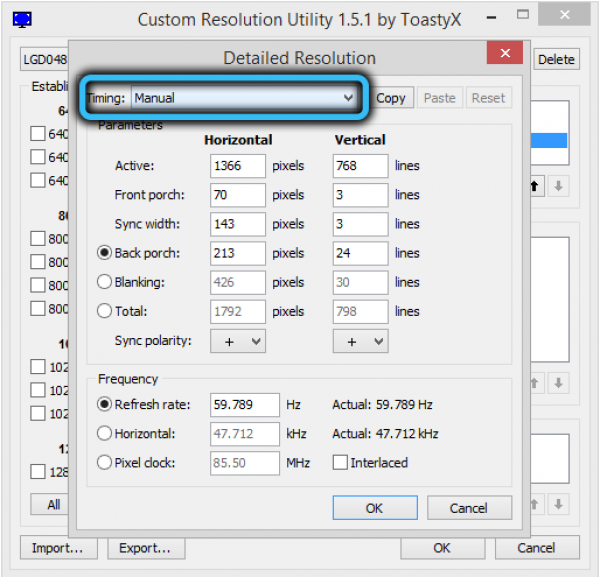Click the Delete button in main window
Screen dimensions: 600x577
tap(556, 59)
